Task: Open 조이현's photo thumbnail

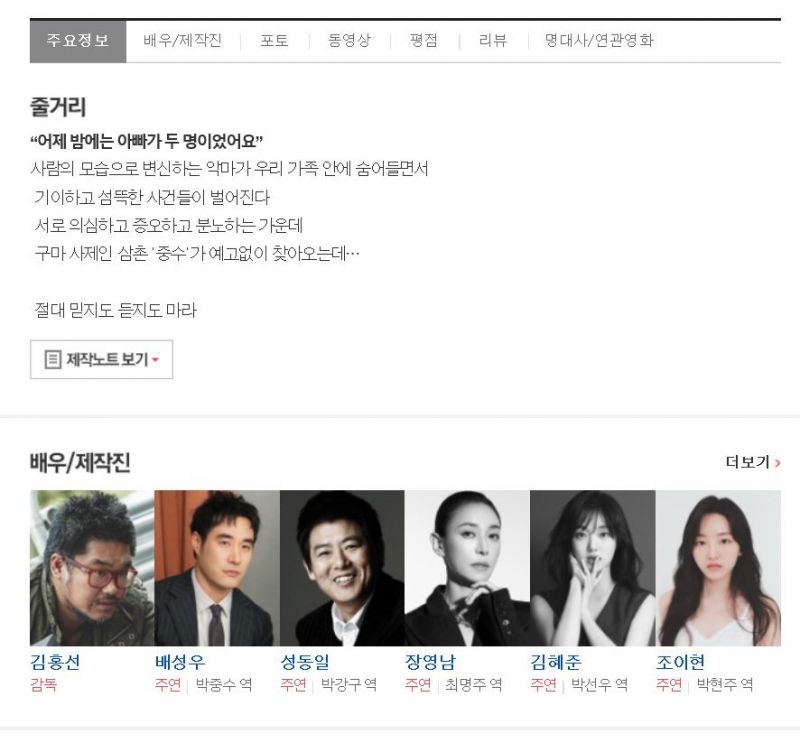Action: point(718,568)
